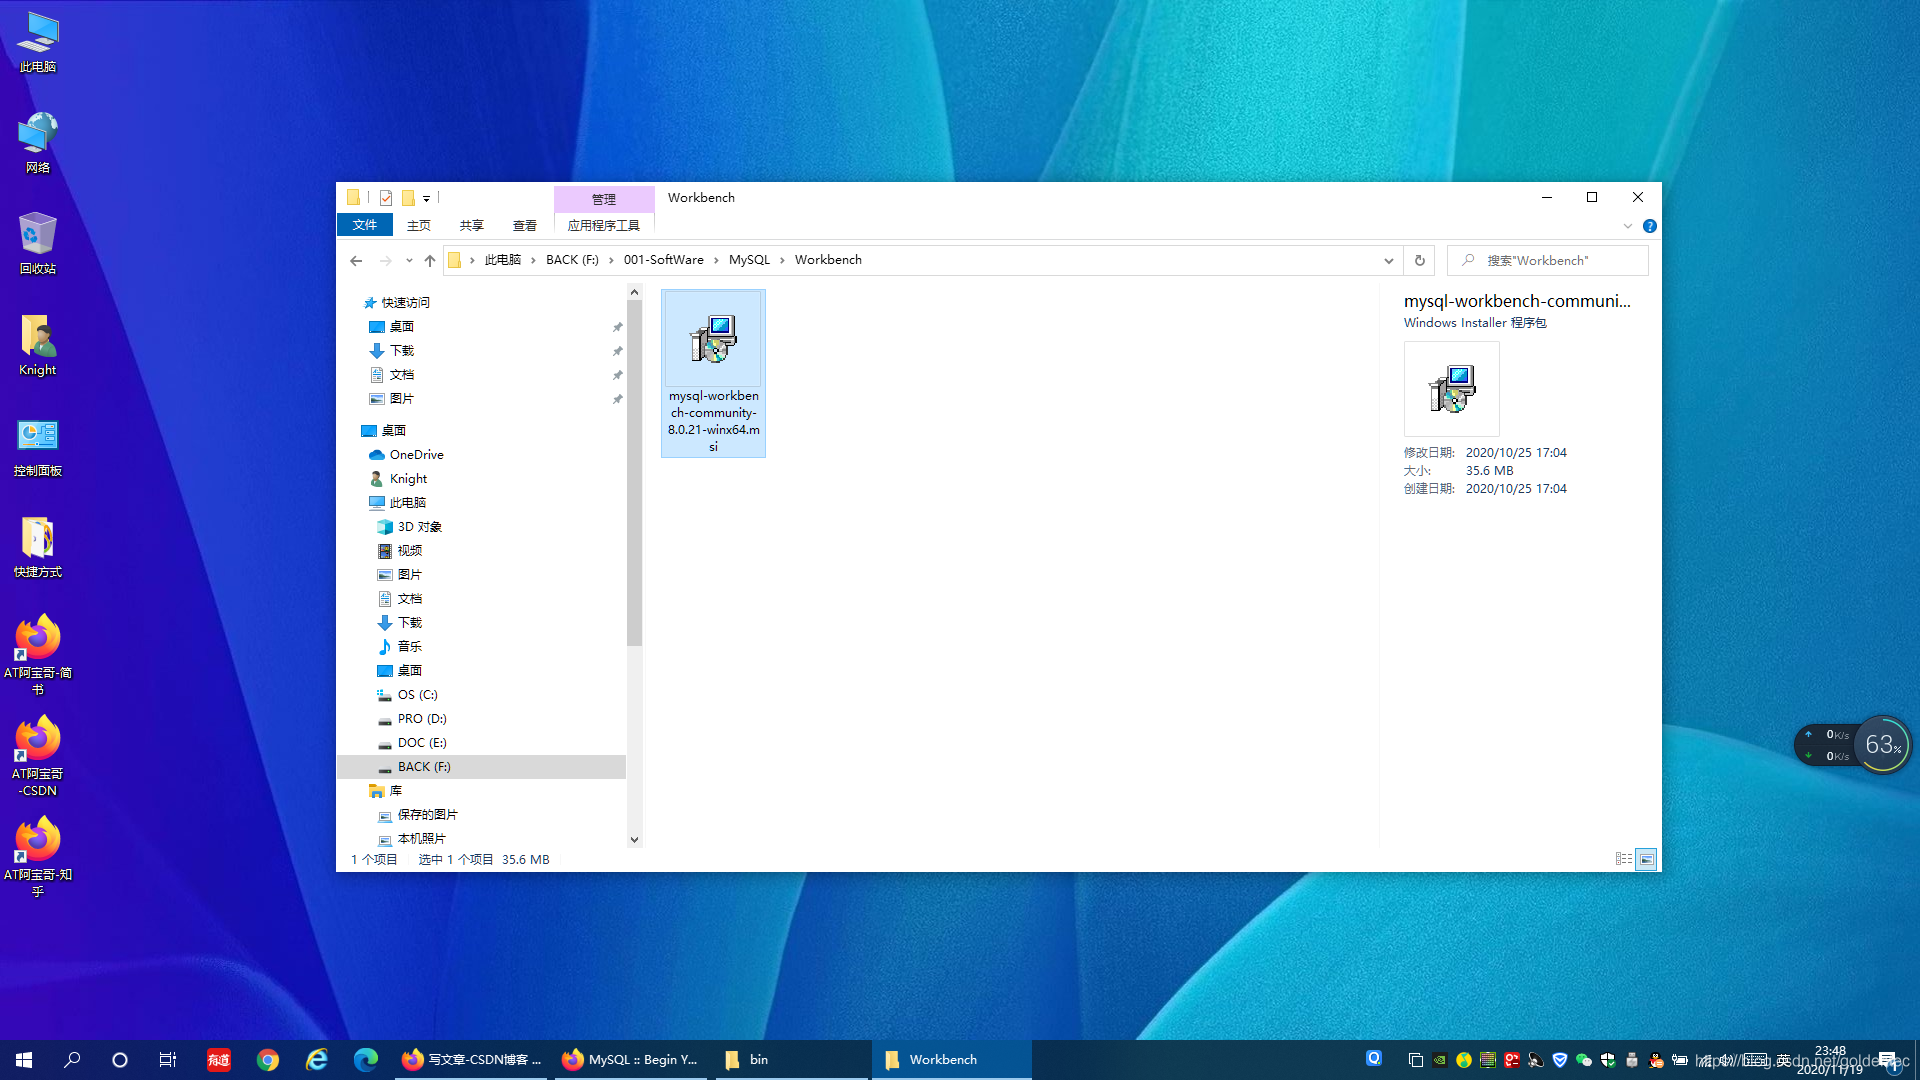Click chevron after 此电脑 in address bar

pyautogui.click(x=534, y=260)
